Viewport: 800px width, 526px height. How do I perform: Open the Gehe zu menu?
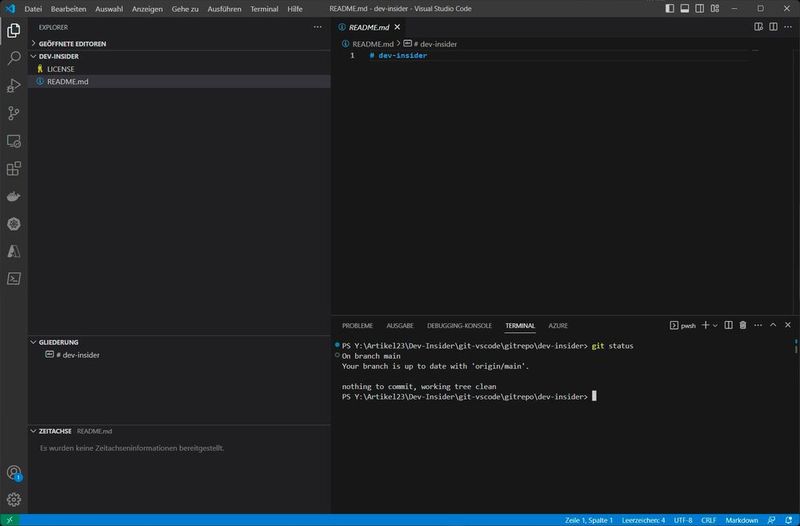pyautogui.click(x=185, y=9)
